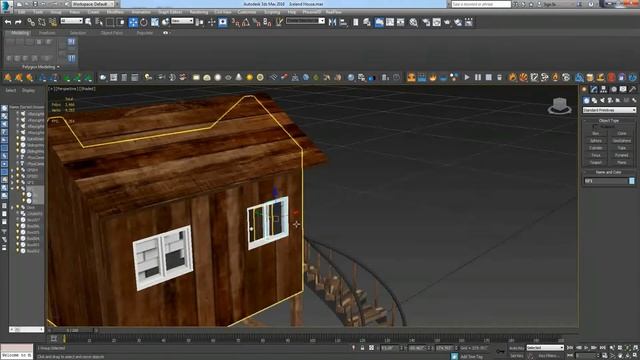Click the Bind to Space Warp tool
Image resolution: width=640 pixels, height=360 pixels.
click(53, 22)
